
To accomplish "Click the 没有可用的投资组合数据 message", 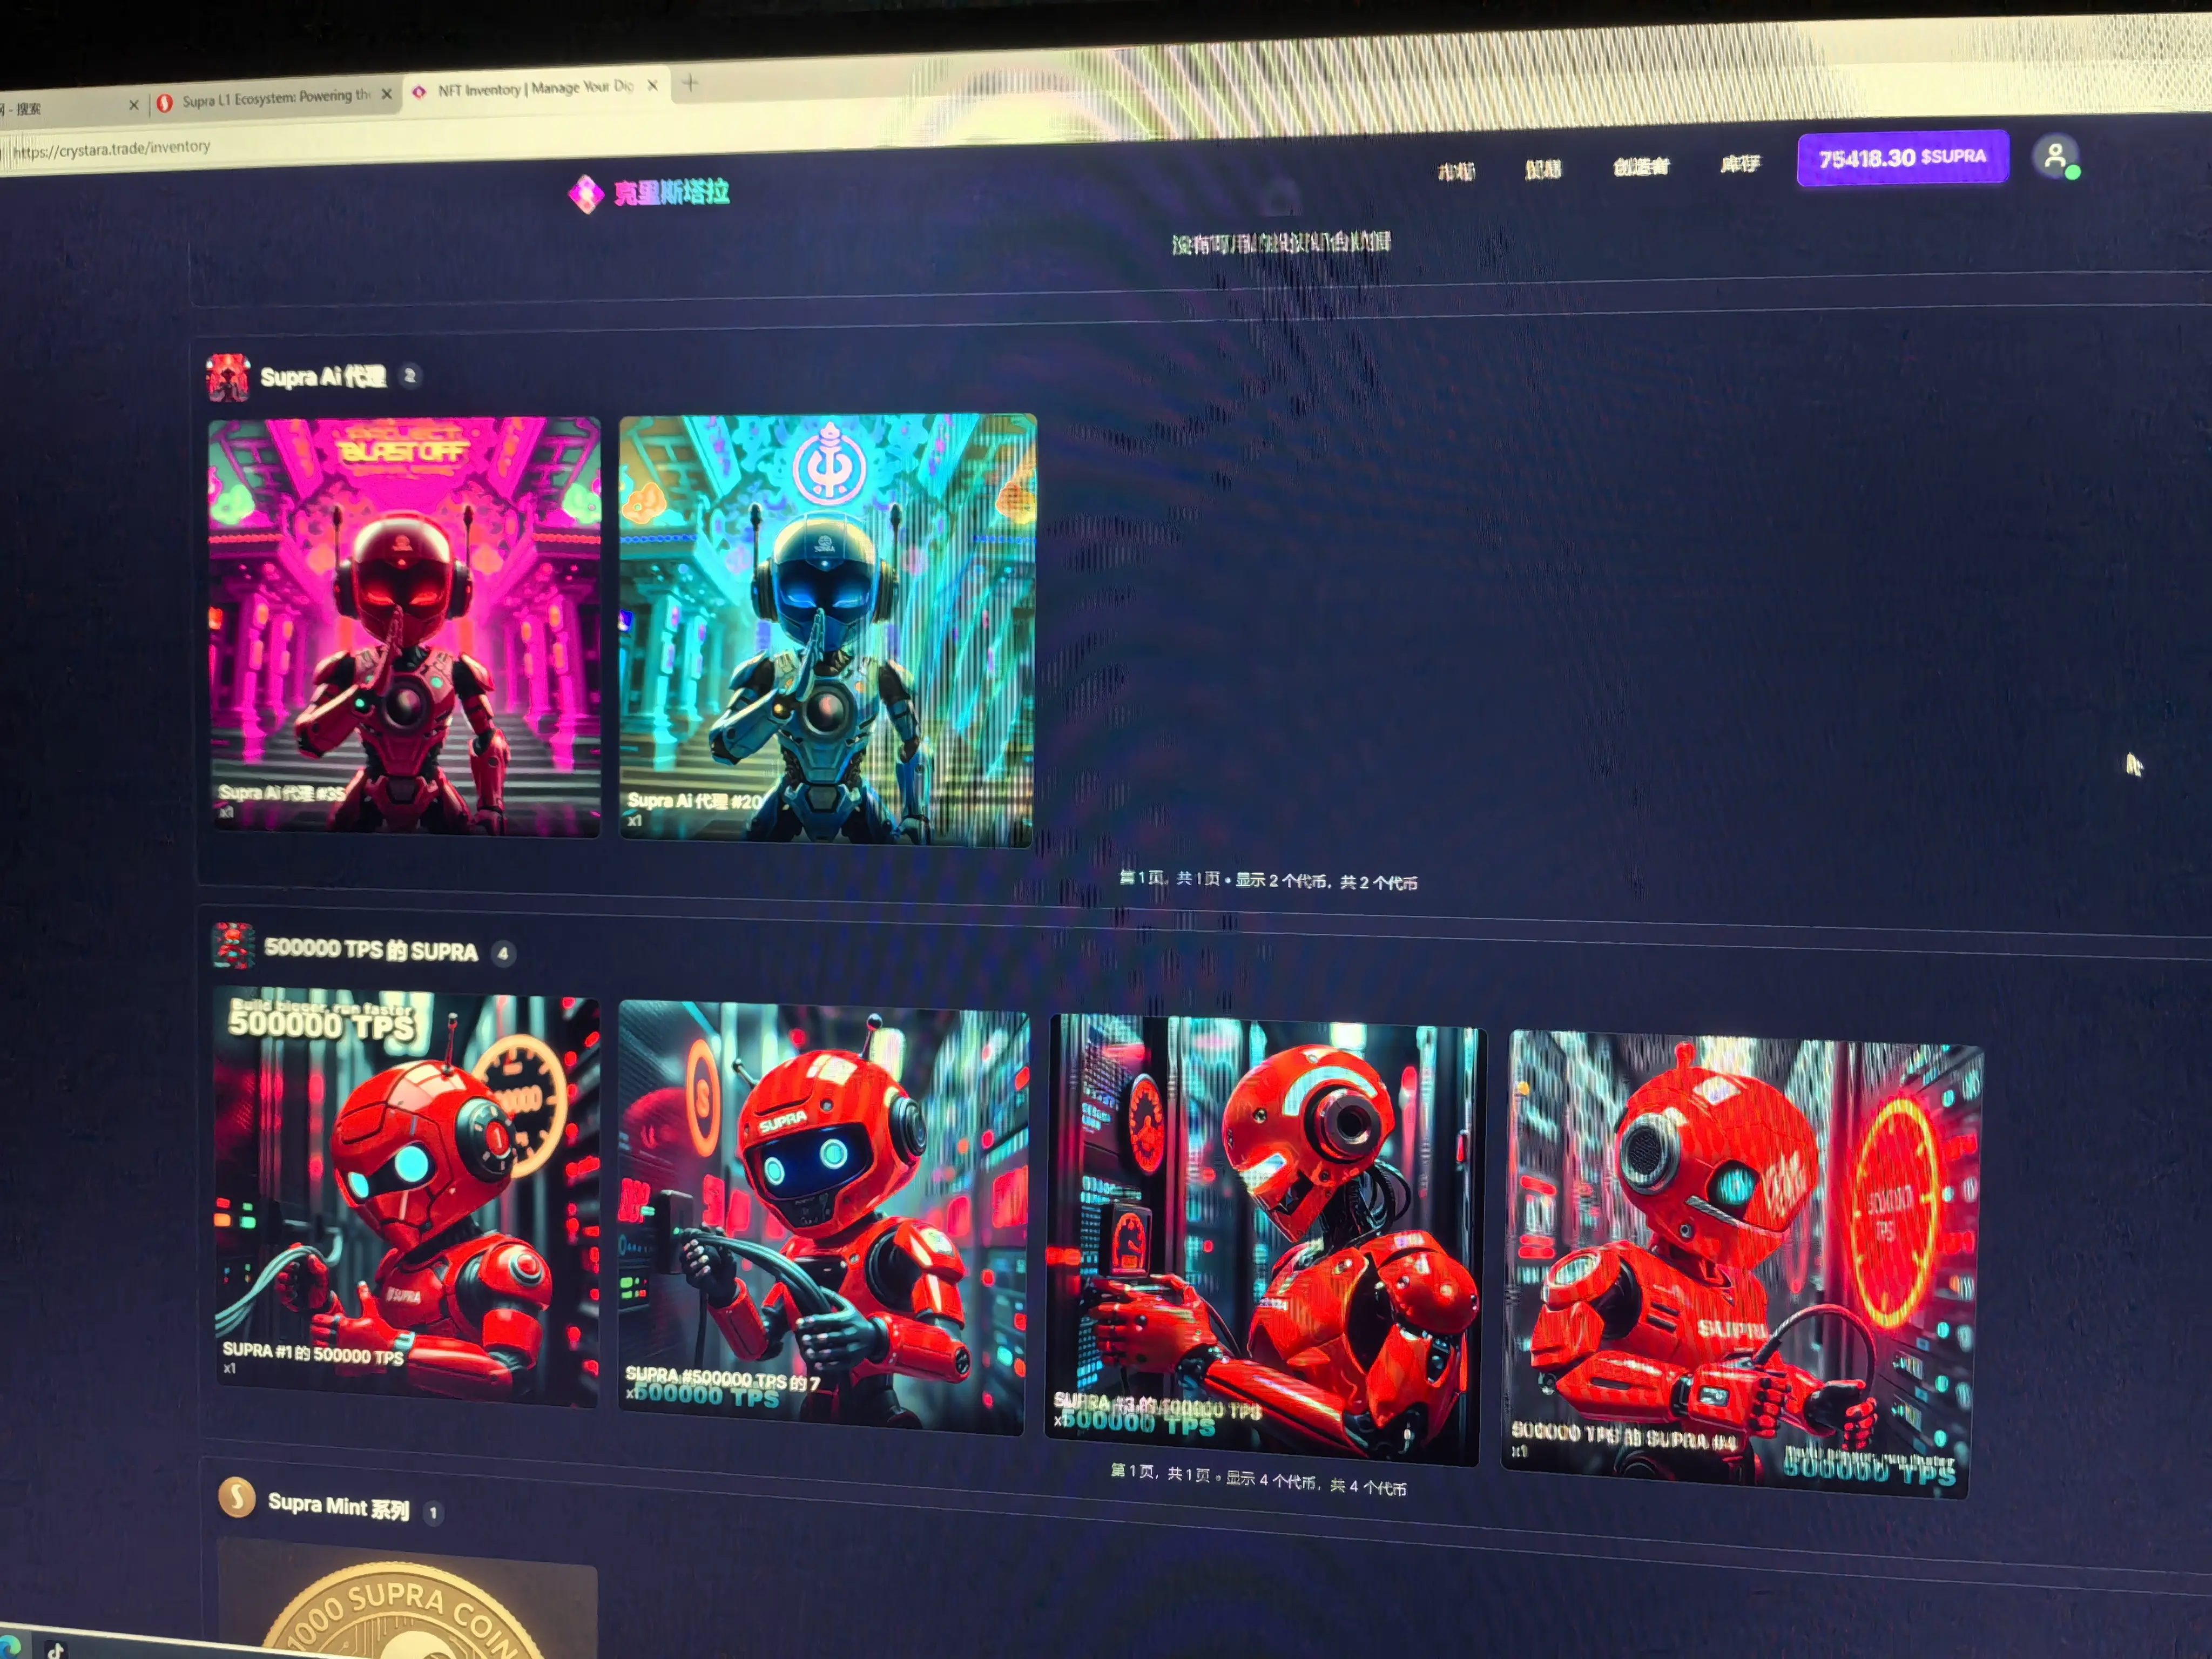I will [x=1281, y=242].
